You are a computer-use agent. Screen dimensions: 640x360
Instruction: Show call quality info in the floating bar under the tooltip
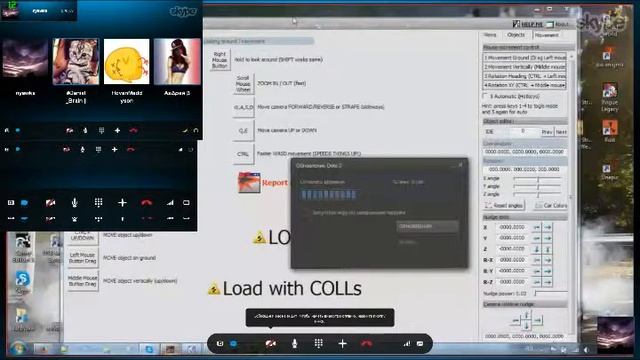click(406, 344)
